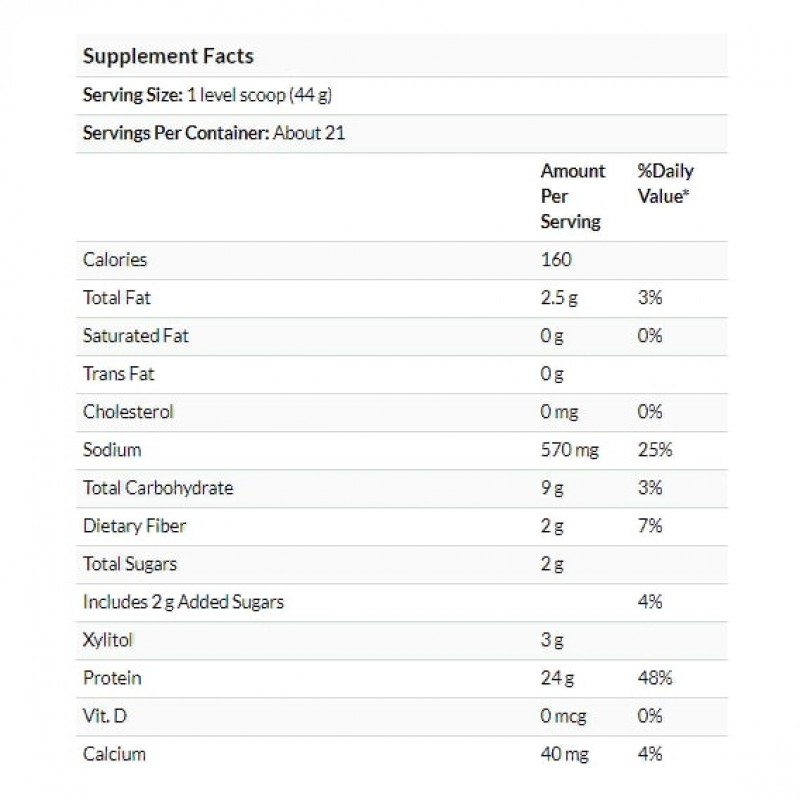Click the Xylitol row label

[x=107, y=640]
